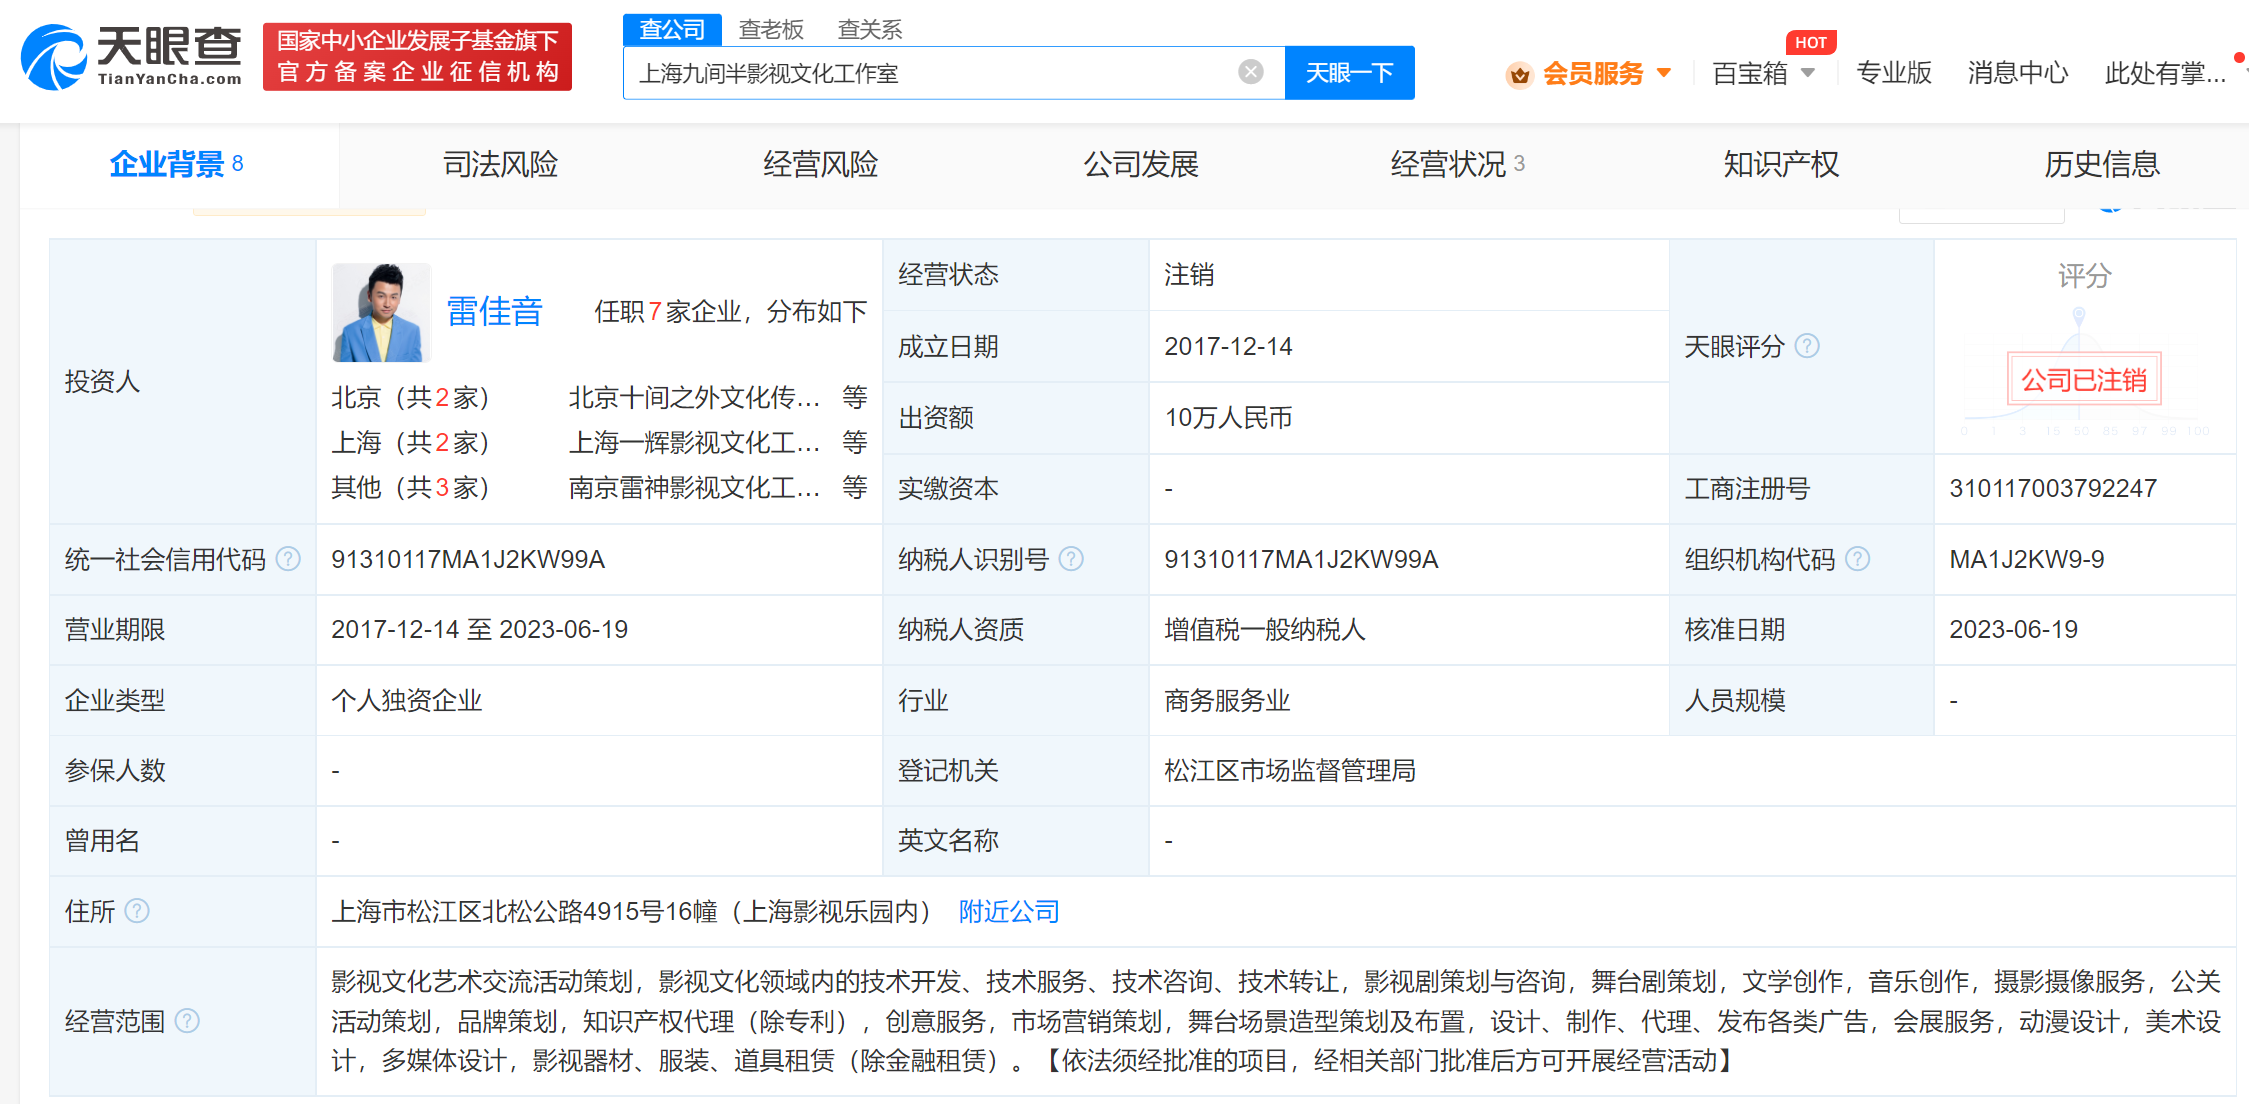
Task: Click 等 after the Beijing company
Action: click(855, 398)
